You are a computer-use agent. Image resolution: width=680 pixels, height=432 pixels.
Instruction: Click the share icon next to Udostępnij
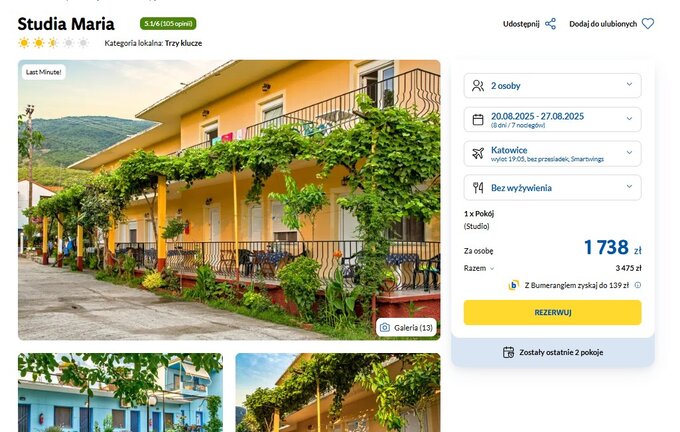pyautogui.click(x=550, y=24)
